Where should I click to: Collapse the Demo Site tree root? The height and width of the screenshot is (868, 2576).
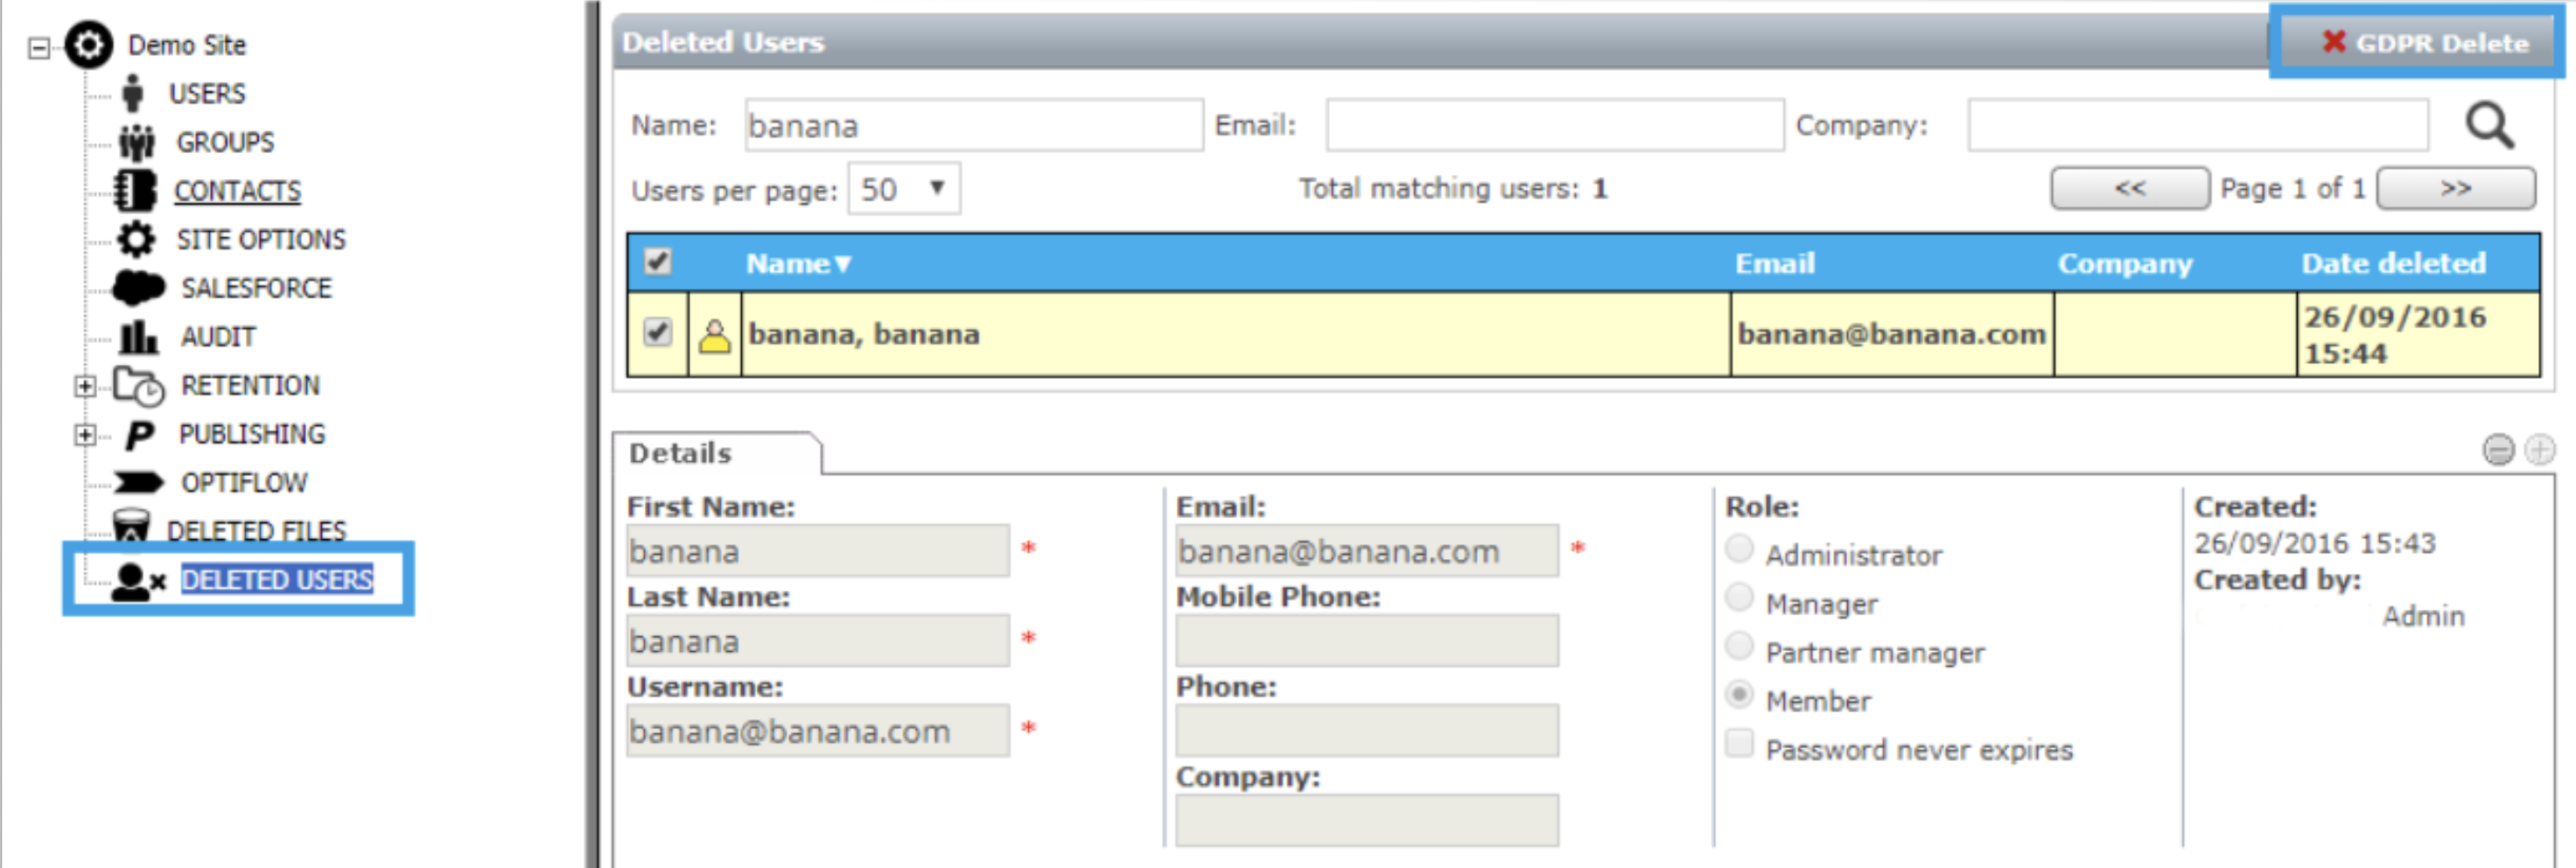(39, 47)
